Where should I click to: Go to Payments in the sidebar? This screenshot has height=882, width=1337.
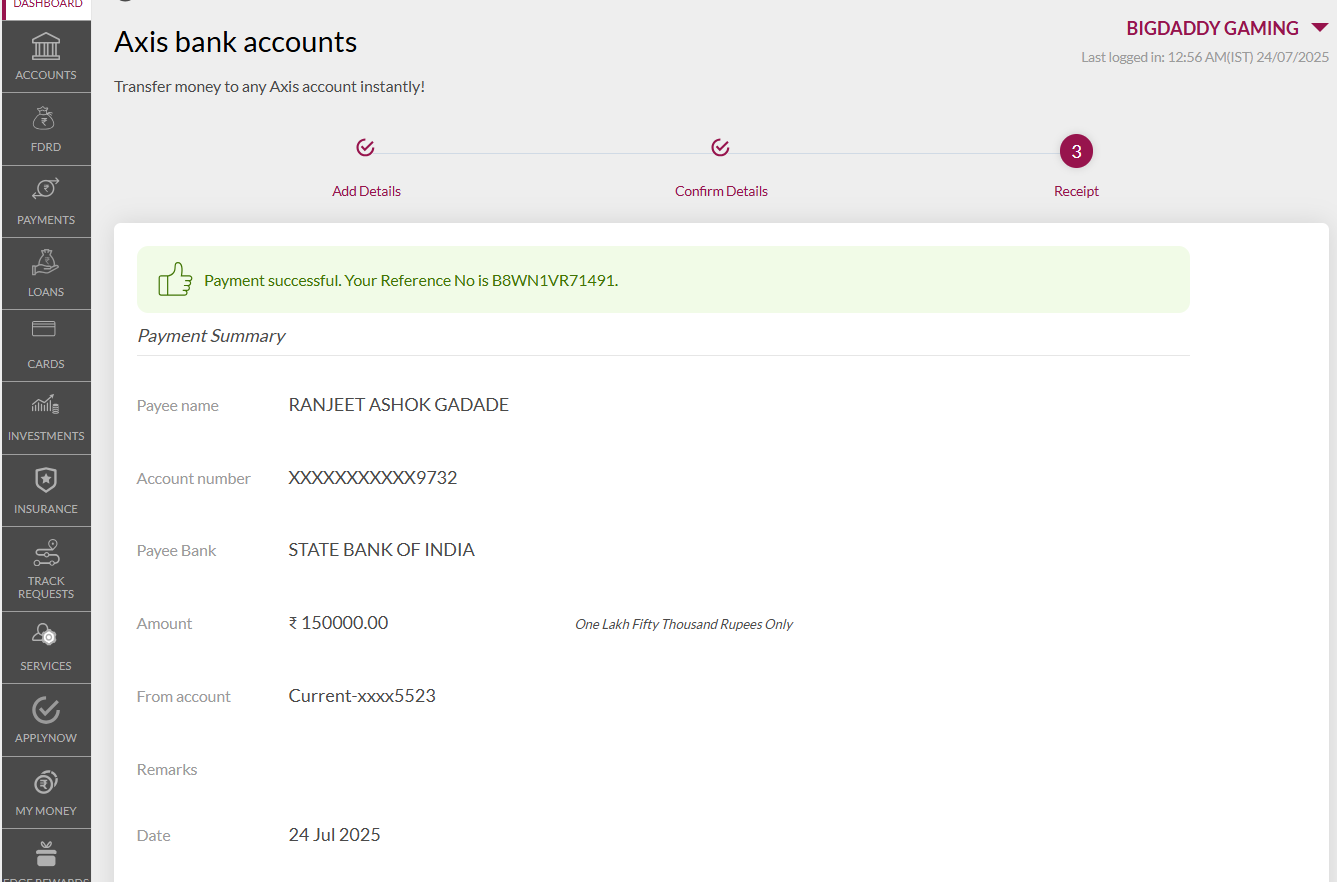[46, 202]
